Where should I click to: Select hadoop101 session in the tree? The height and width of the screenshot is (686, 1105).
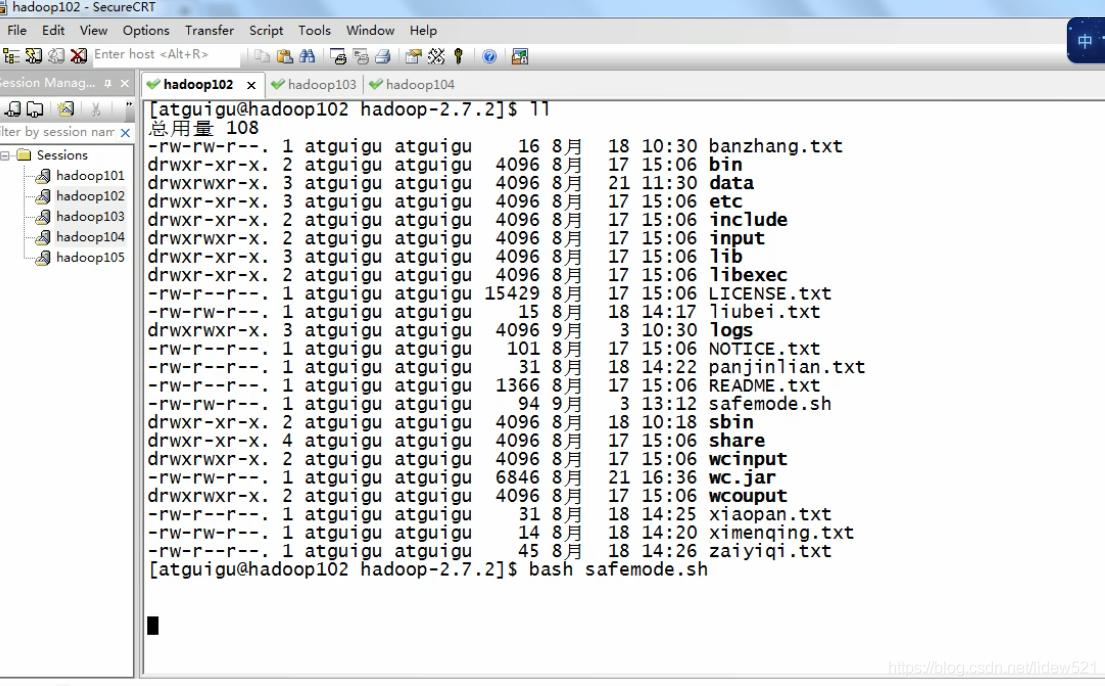pyautogui.click(x=90, y=176)
